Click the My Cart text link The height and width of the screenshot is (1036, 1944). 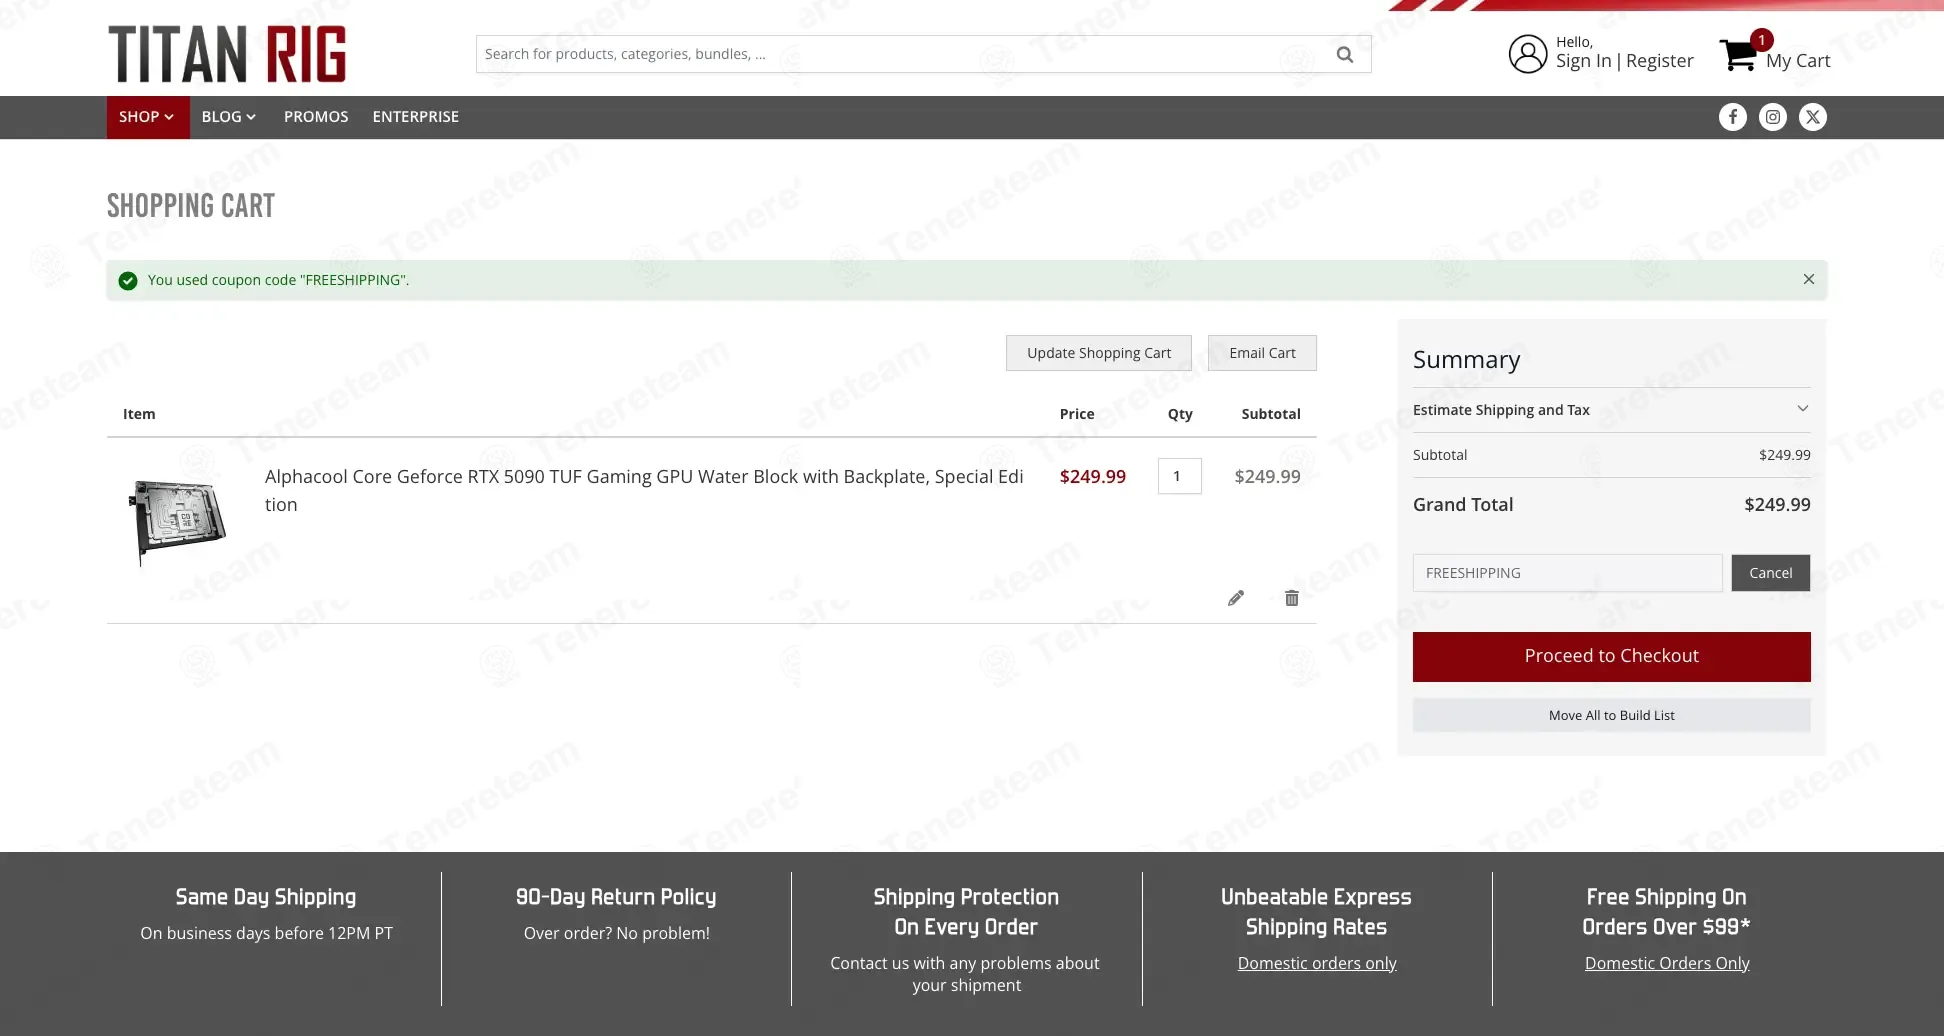click(x=1798, y=61)
